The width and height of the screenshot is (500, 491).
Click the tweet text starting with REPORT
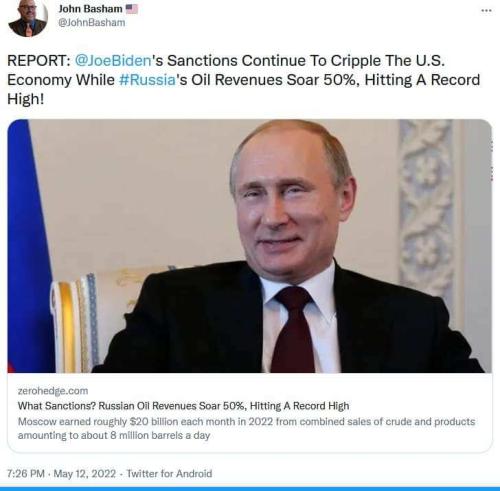click(244, 80)
